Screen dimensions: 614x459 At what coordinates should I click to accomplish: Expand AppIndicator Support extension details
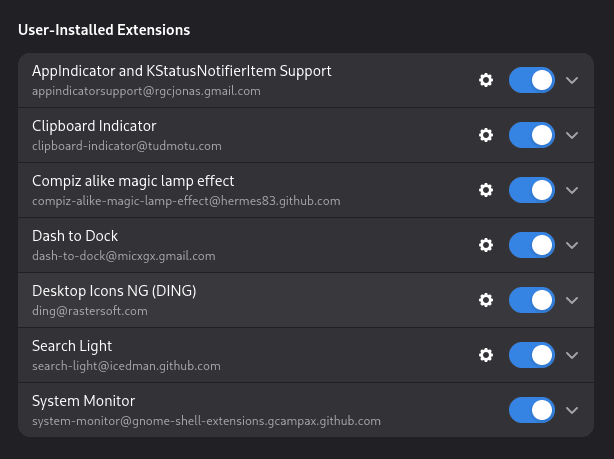point(572,80)
